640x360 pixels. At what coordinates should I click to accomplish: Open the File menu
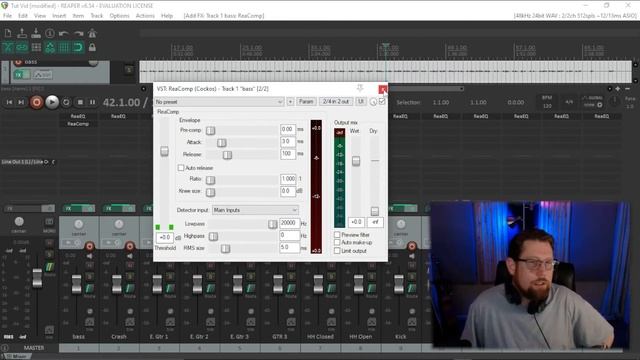tap(8, 16)
